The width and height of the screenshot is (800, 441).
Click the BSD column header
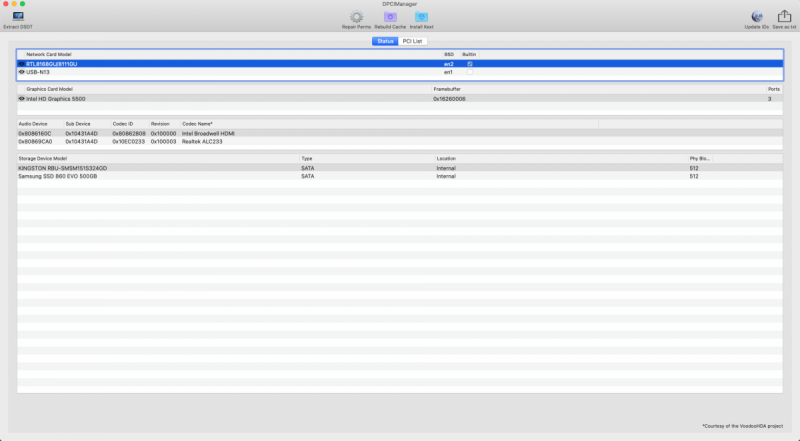coord(449,54)
